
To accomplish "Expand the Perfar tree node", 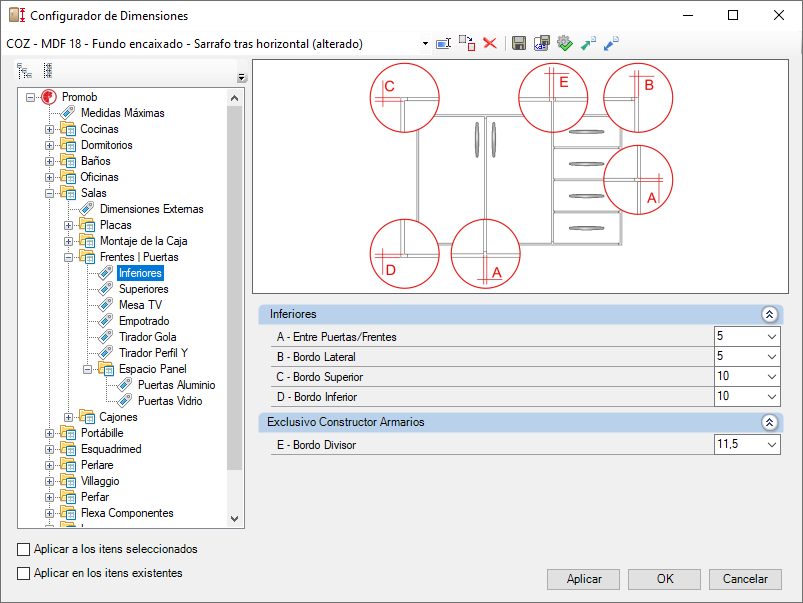I will click(49, 497).
